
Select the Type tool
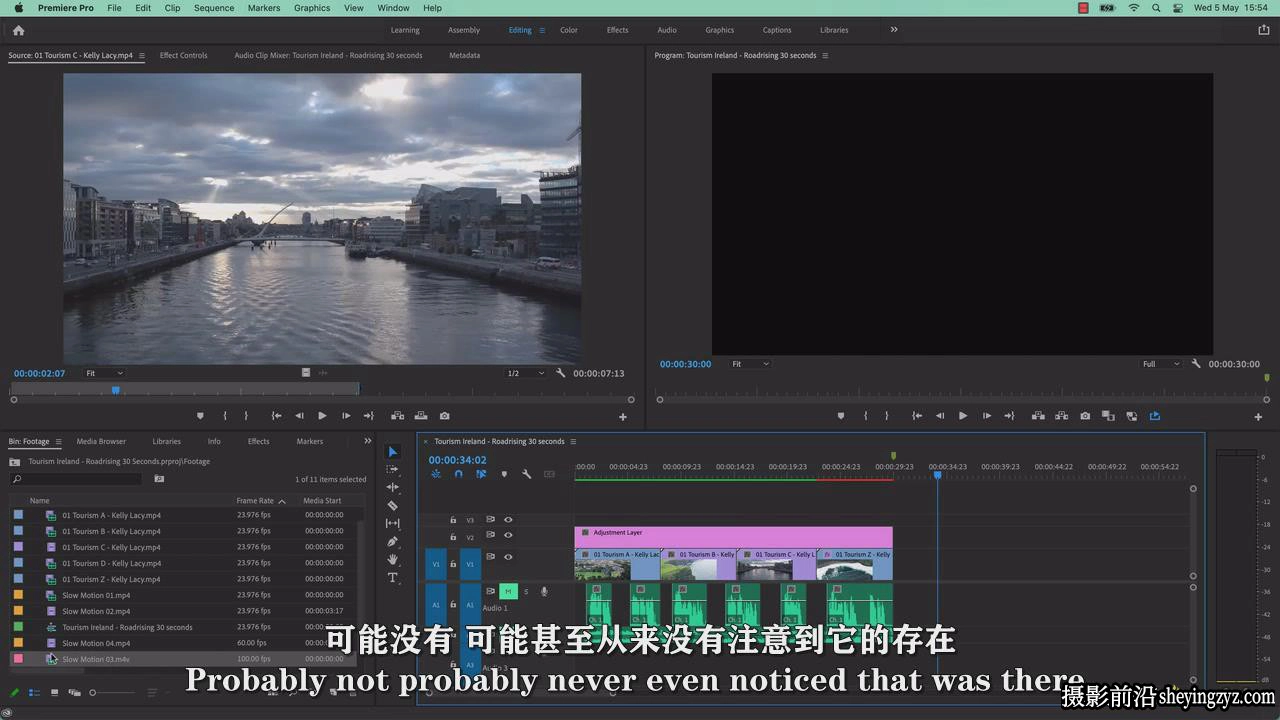[x=392, y=577]
